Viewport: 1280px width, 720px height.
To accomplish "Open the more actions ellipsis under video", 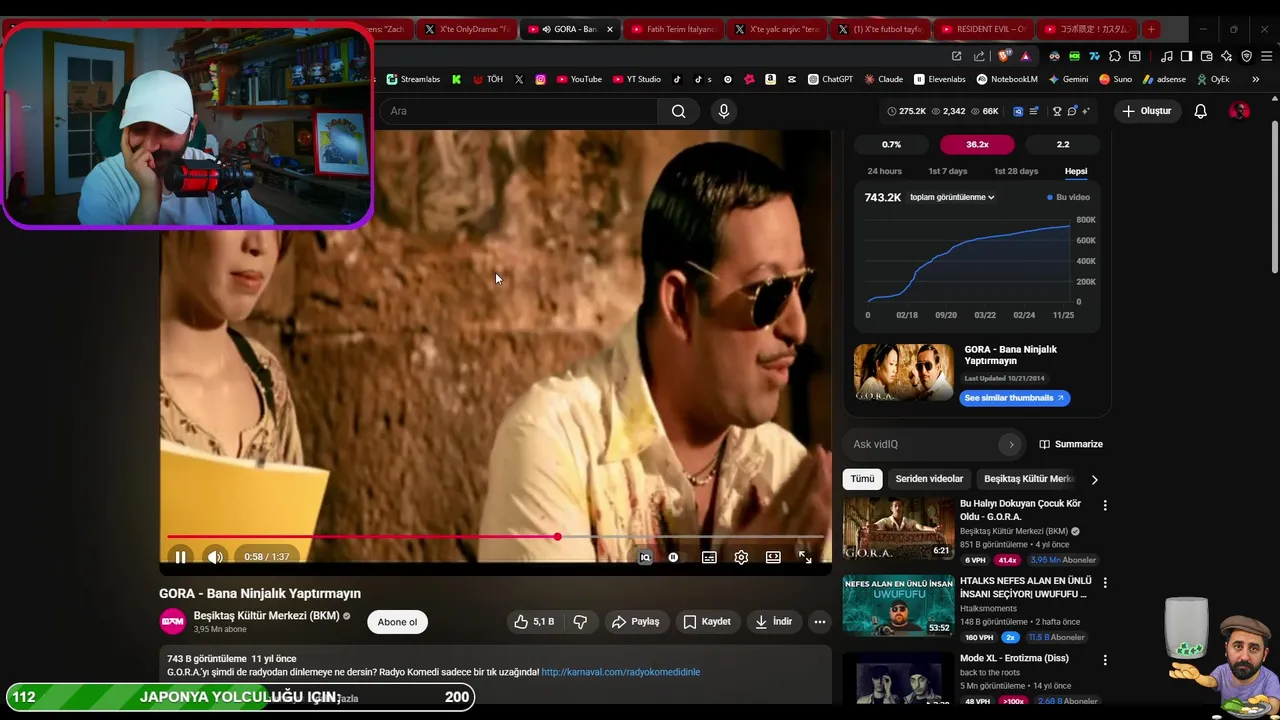I will 820,621.
